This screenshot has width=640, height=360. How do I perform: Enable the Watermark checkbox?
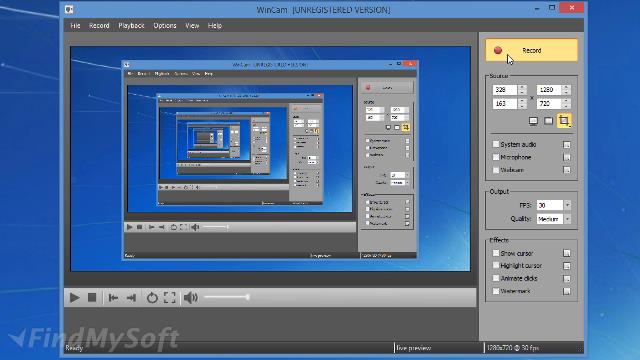[496, 291]
